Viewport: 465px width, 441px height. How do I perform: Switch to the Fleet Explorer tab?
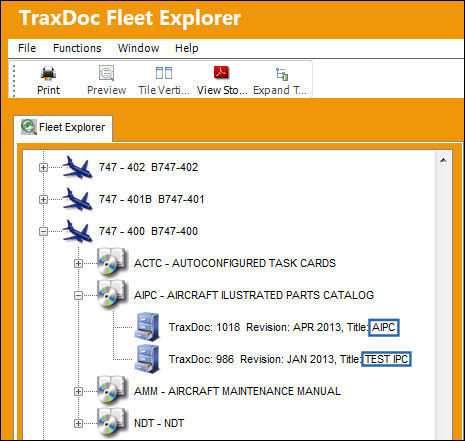[63, 128]
